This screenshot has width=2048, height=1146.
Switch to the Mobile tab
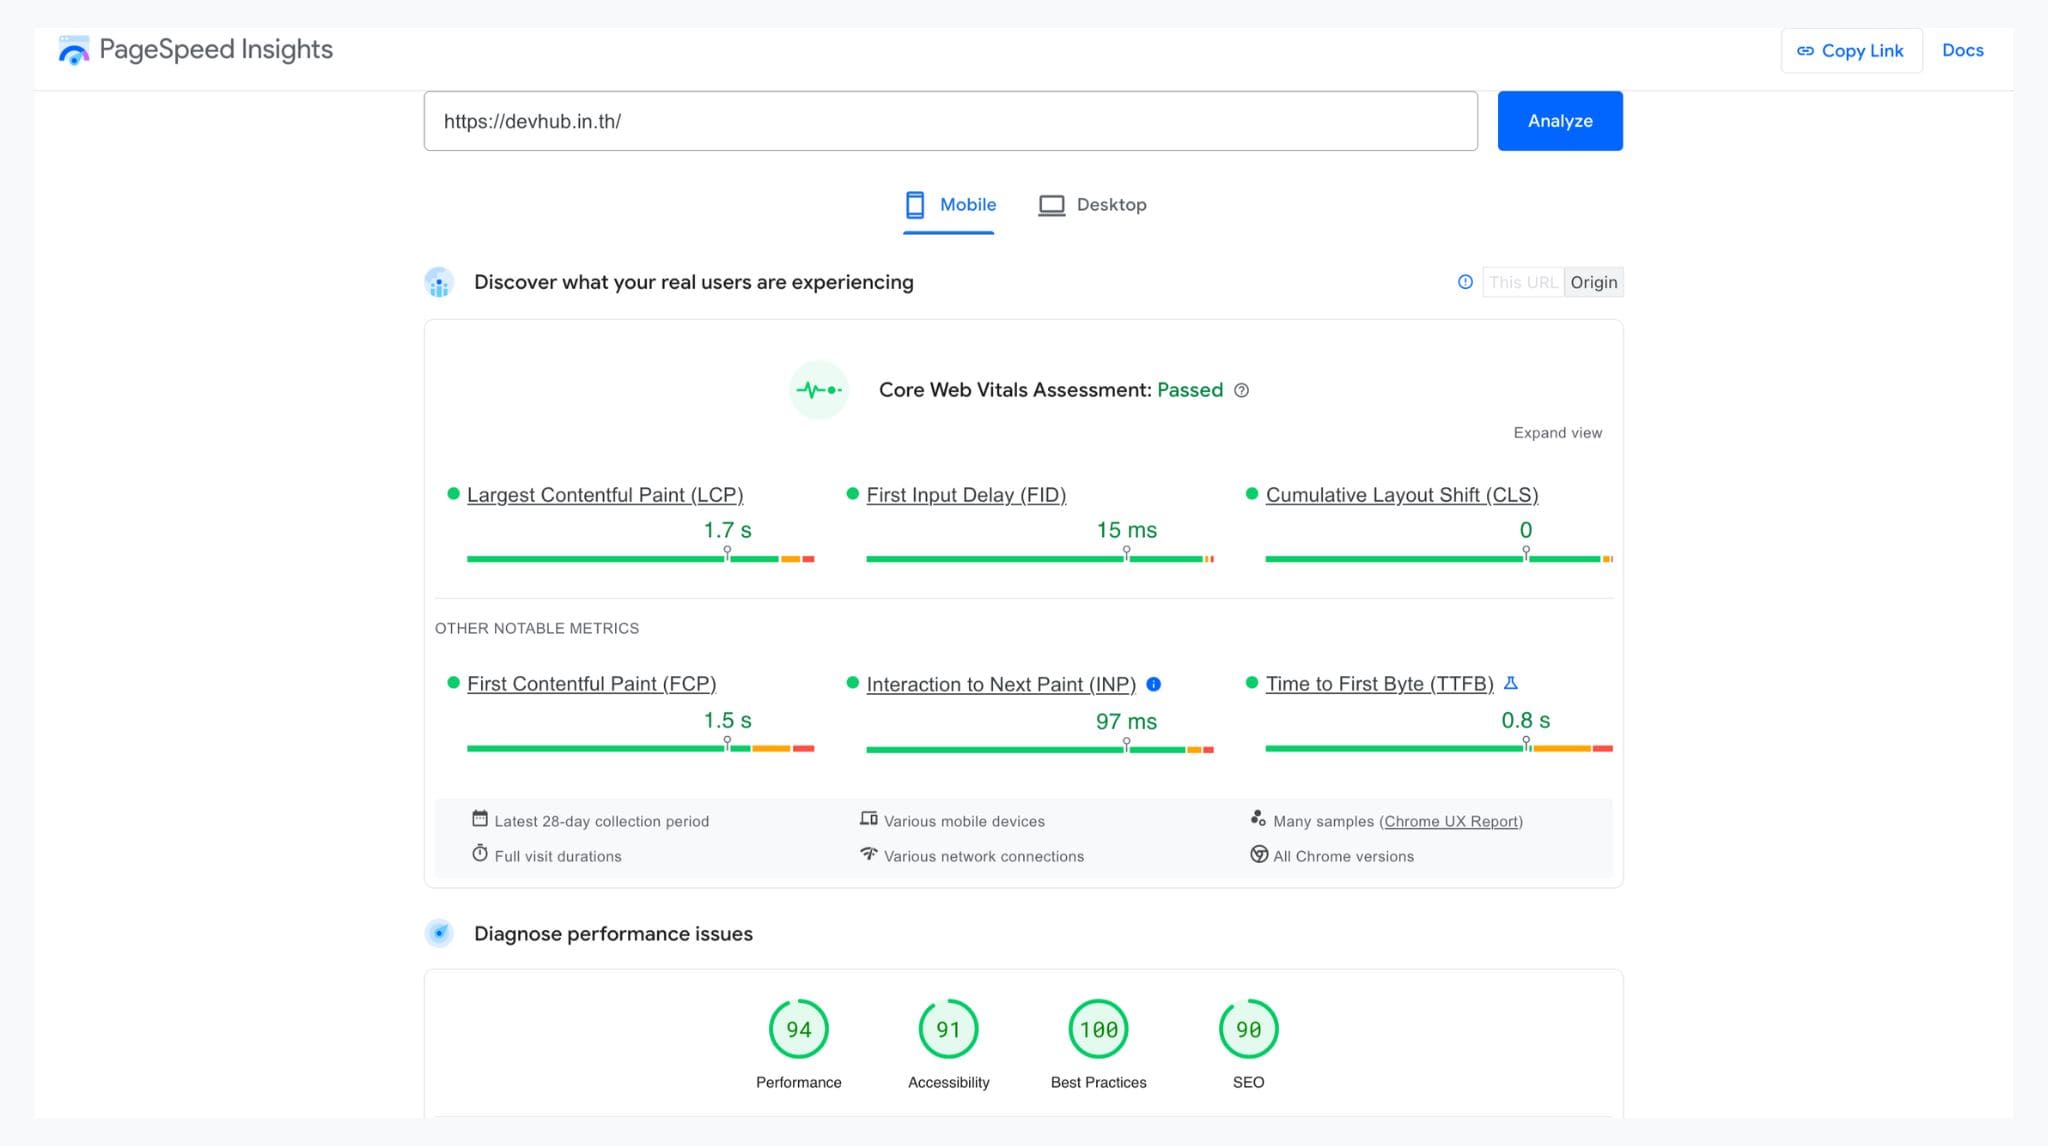click(948, 205)
